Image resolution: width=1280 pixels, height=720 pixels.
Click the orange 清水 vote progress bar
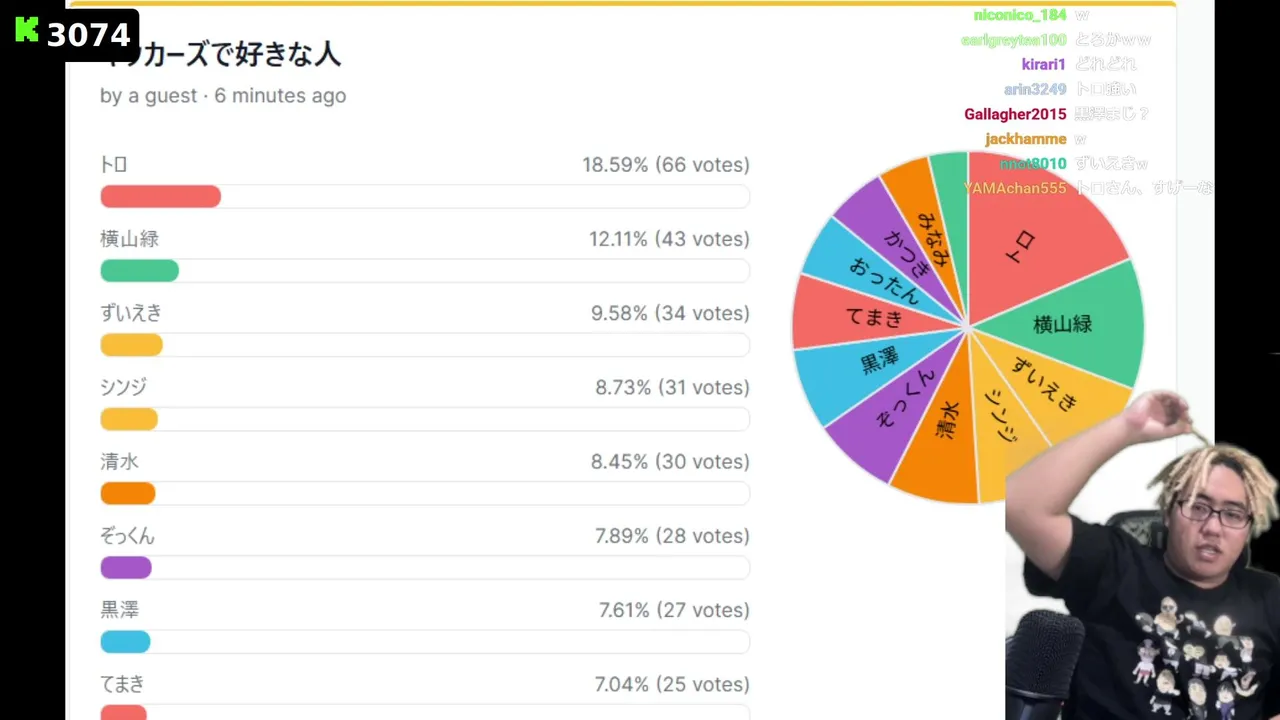[x=128, y=493]
